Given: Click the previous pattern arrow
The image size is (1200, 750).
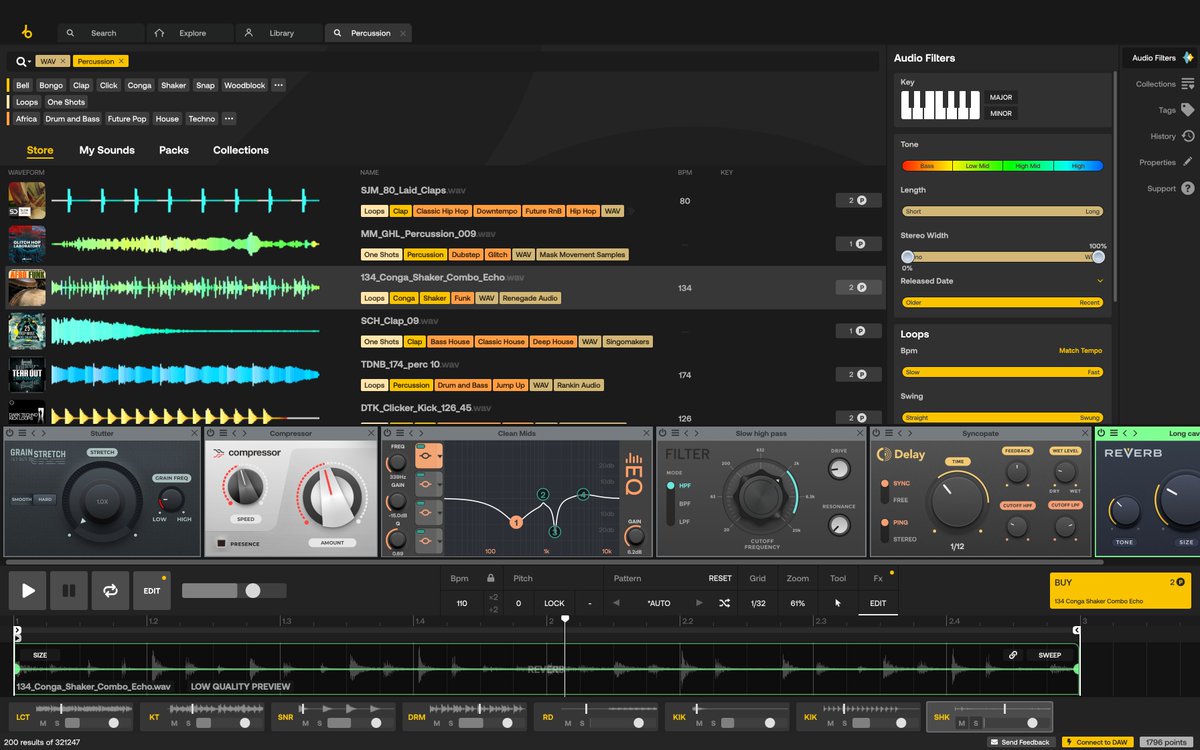Looking at the screenshot, I should (616, 603).
